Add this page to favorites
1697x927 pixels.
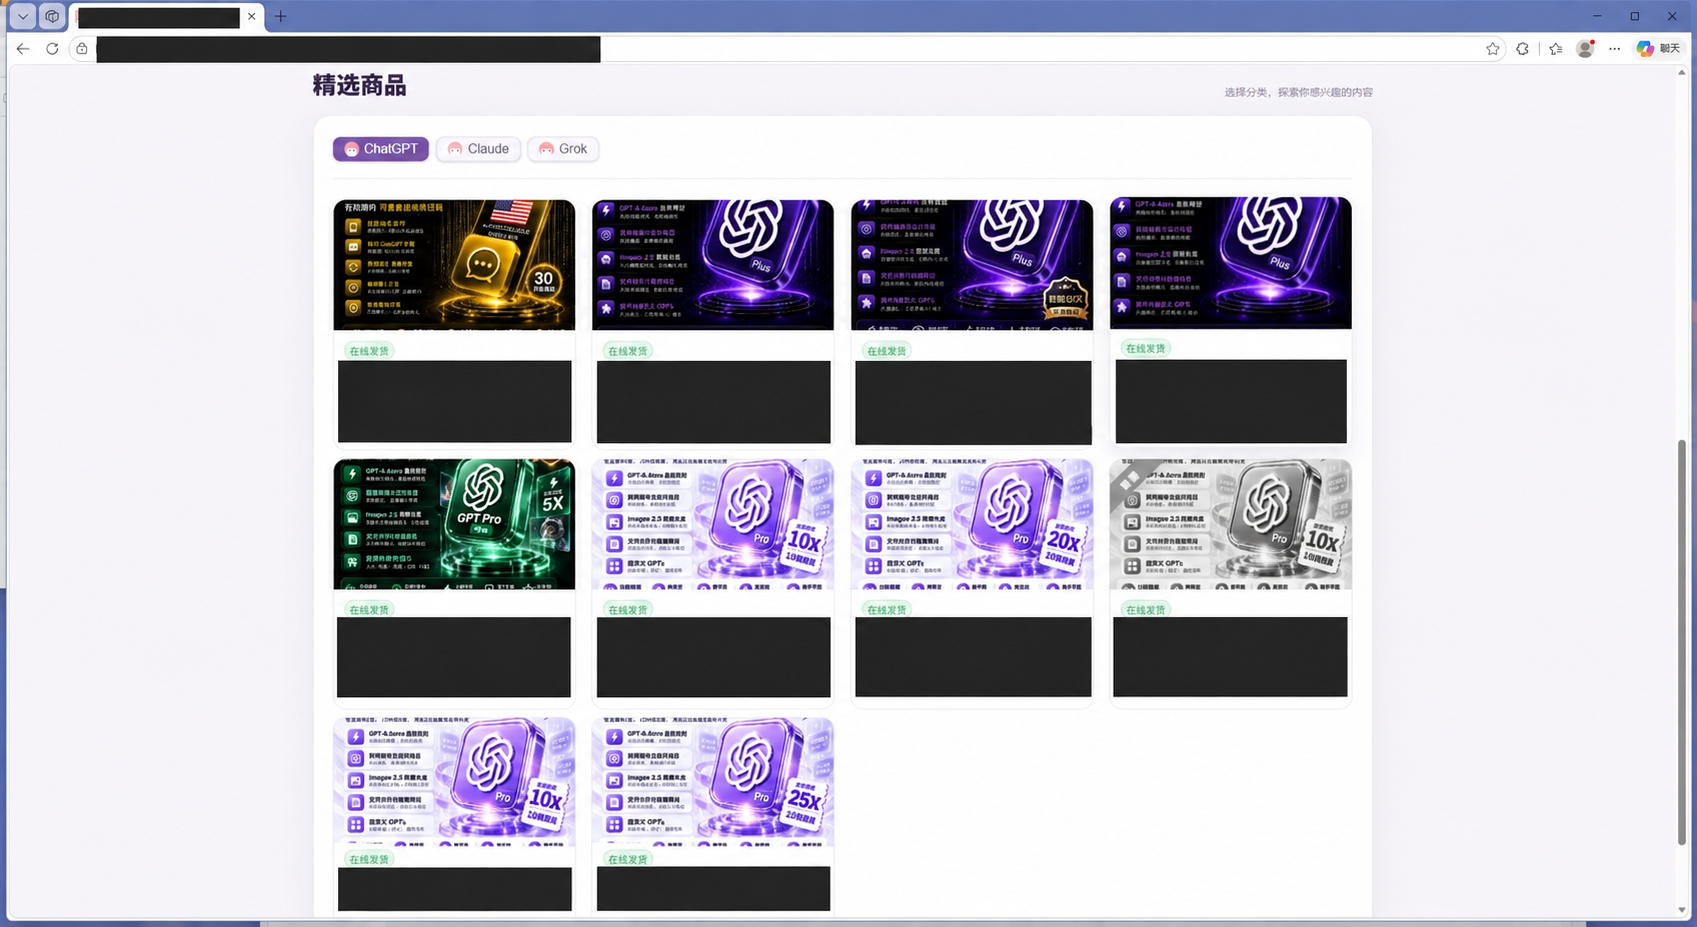pos(1493,48)
